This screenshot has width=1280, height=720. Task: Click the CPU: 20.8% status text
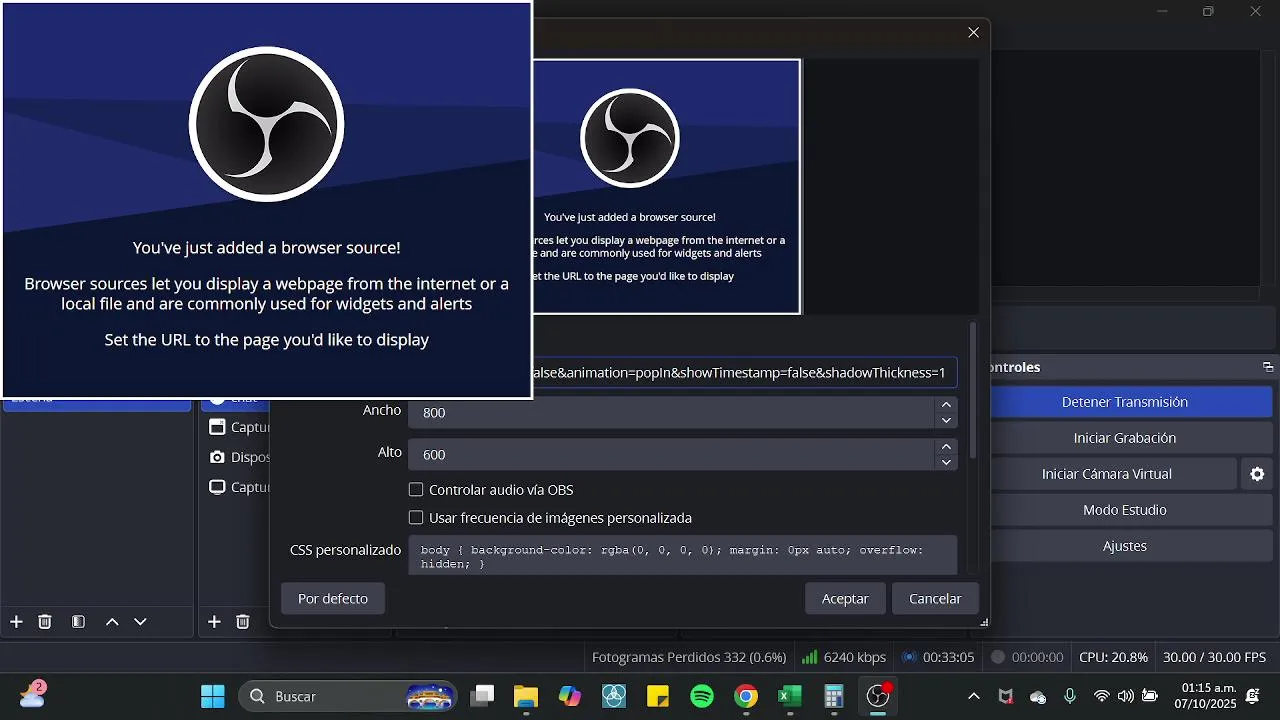click(1113, 657)
